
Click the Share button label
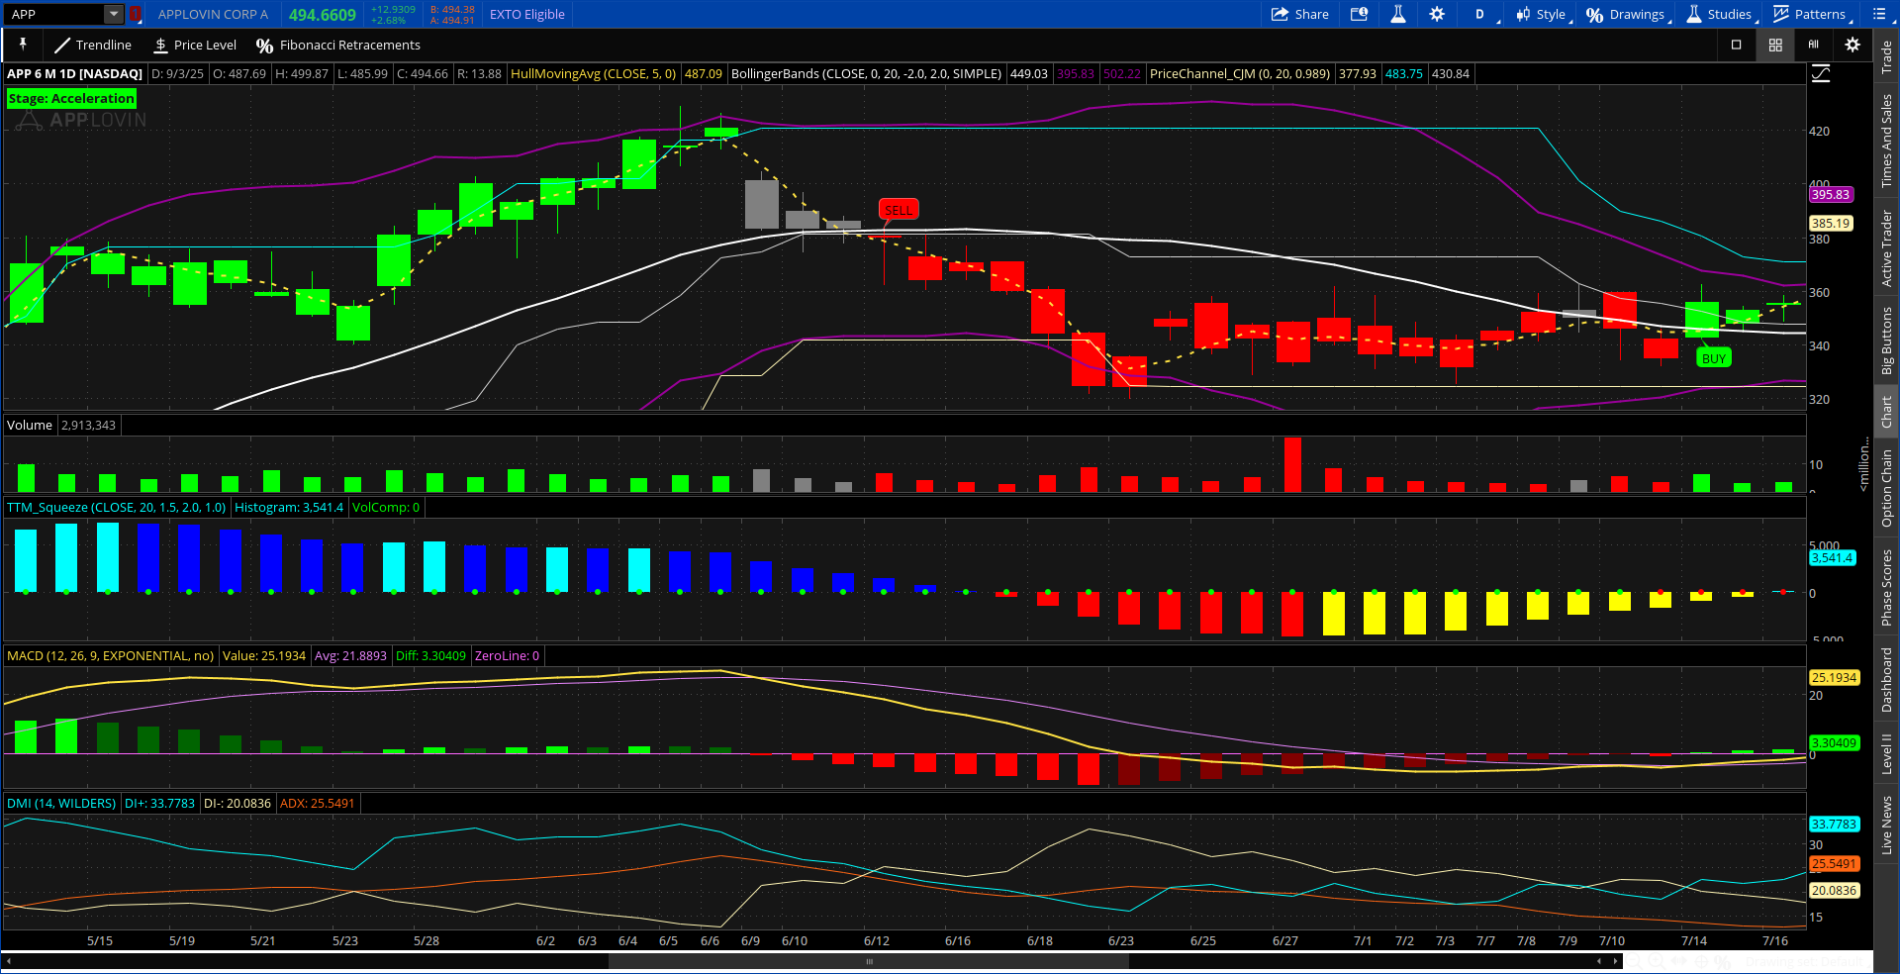(x=1311, y=14)
